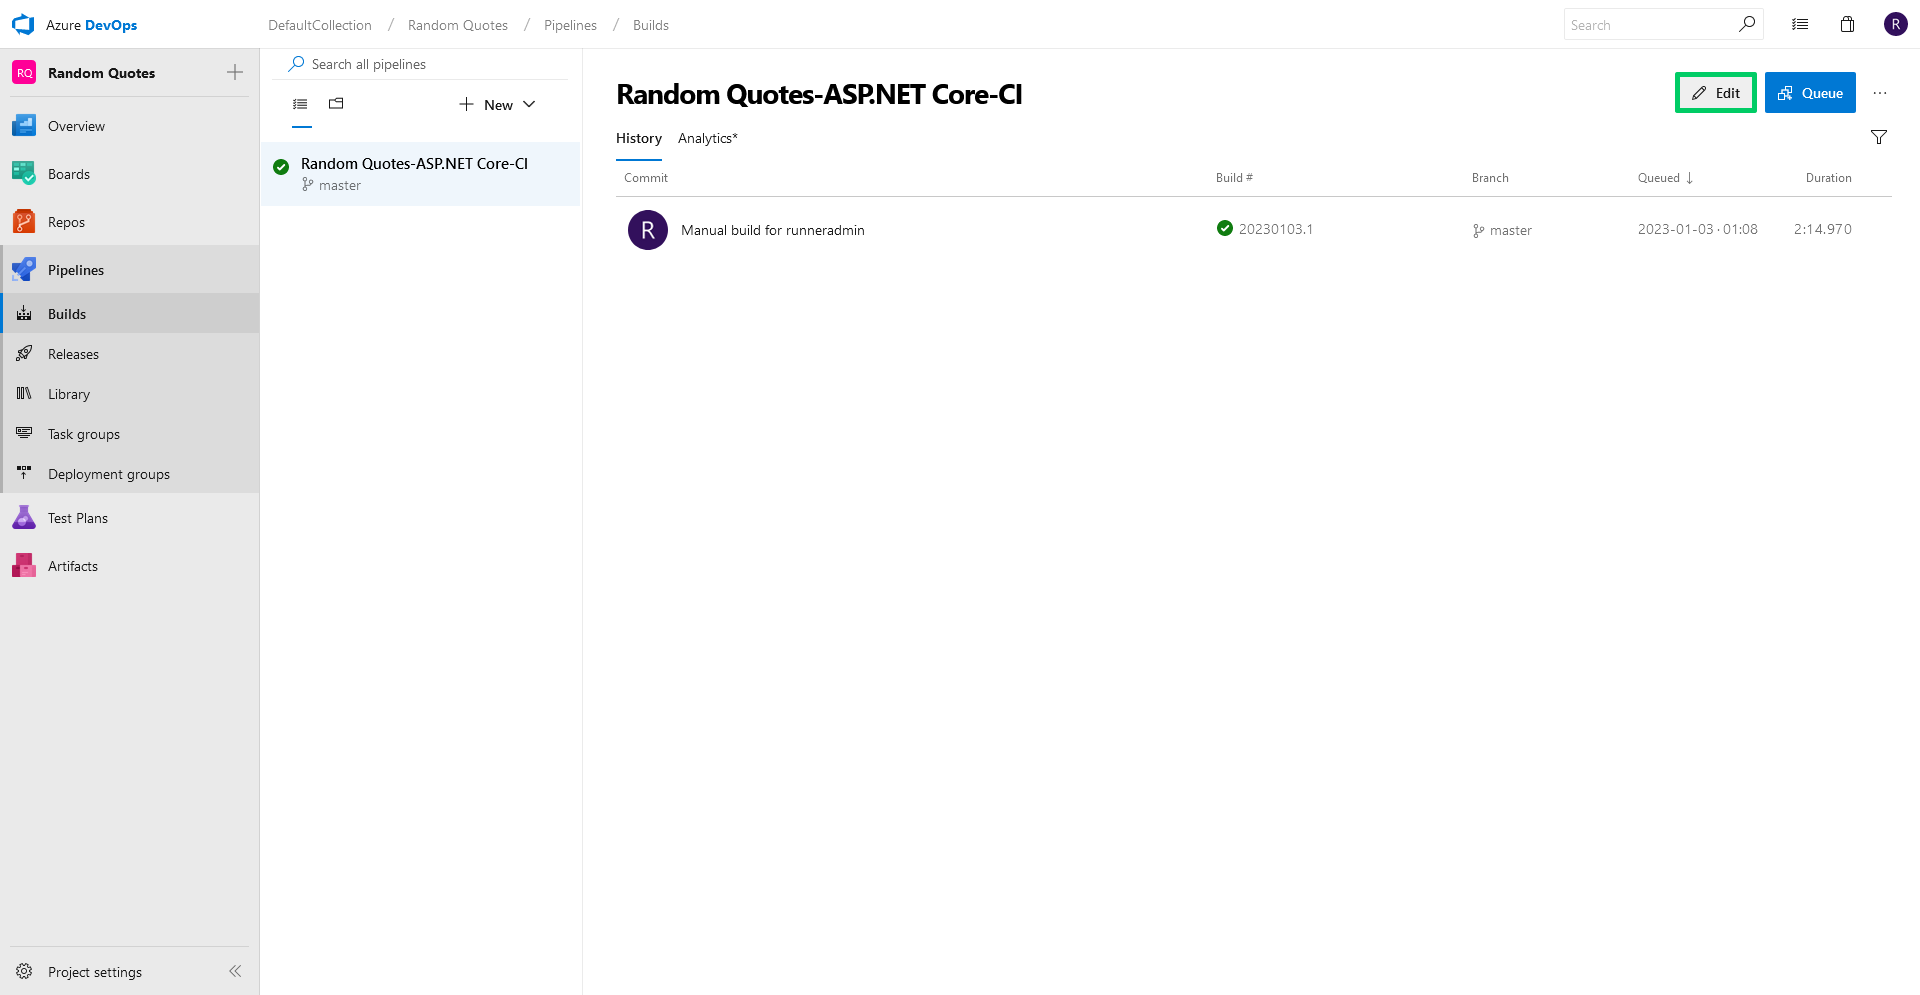Image resolution: width=1920 pixels, height=995 pixels.
Task: Click the Commit column header
Action: [x=646, y=178]
